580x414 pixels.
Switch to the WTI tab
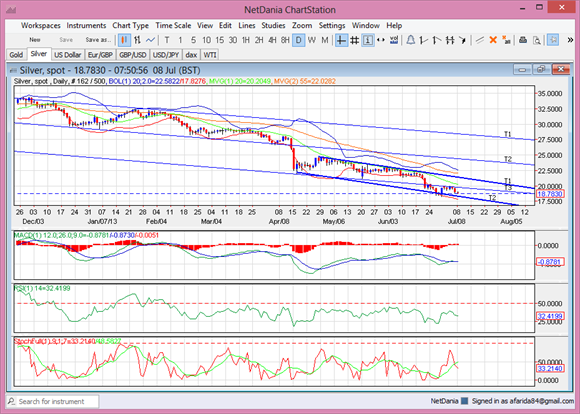[x=210, y=55]
